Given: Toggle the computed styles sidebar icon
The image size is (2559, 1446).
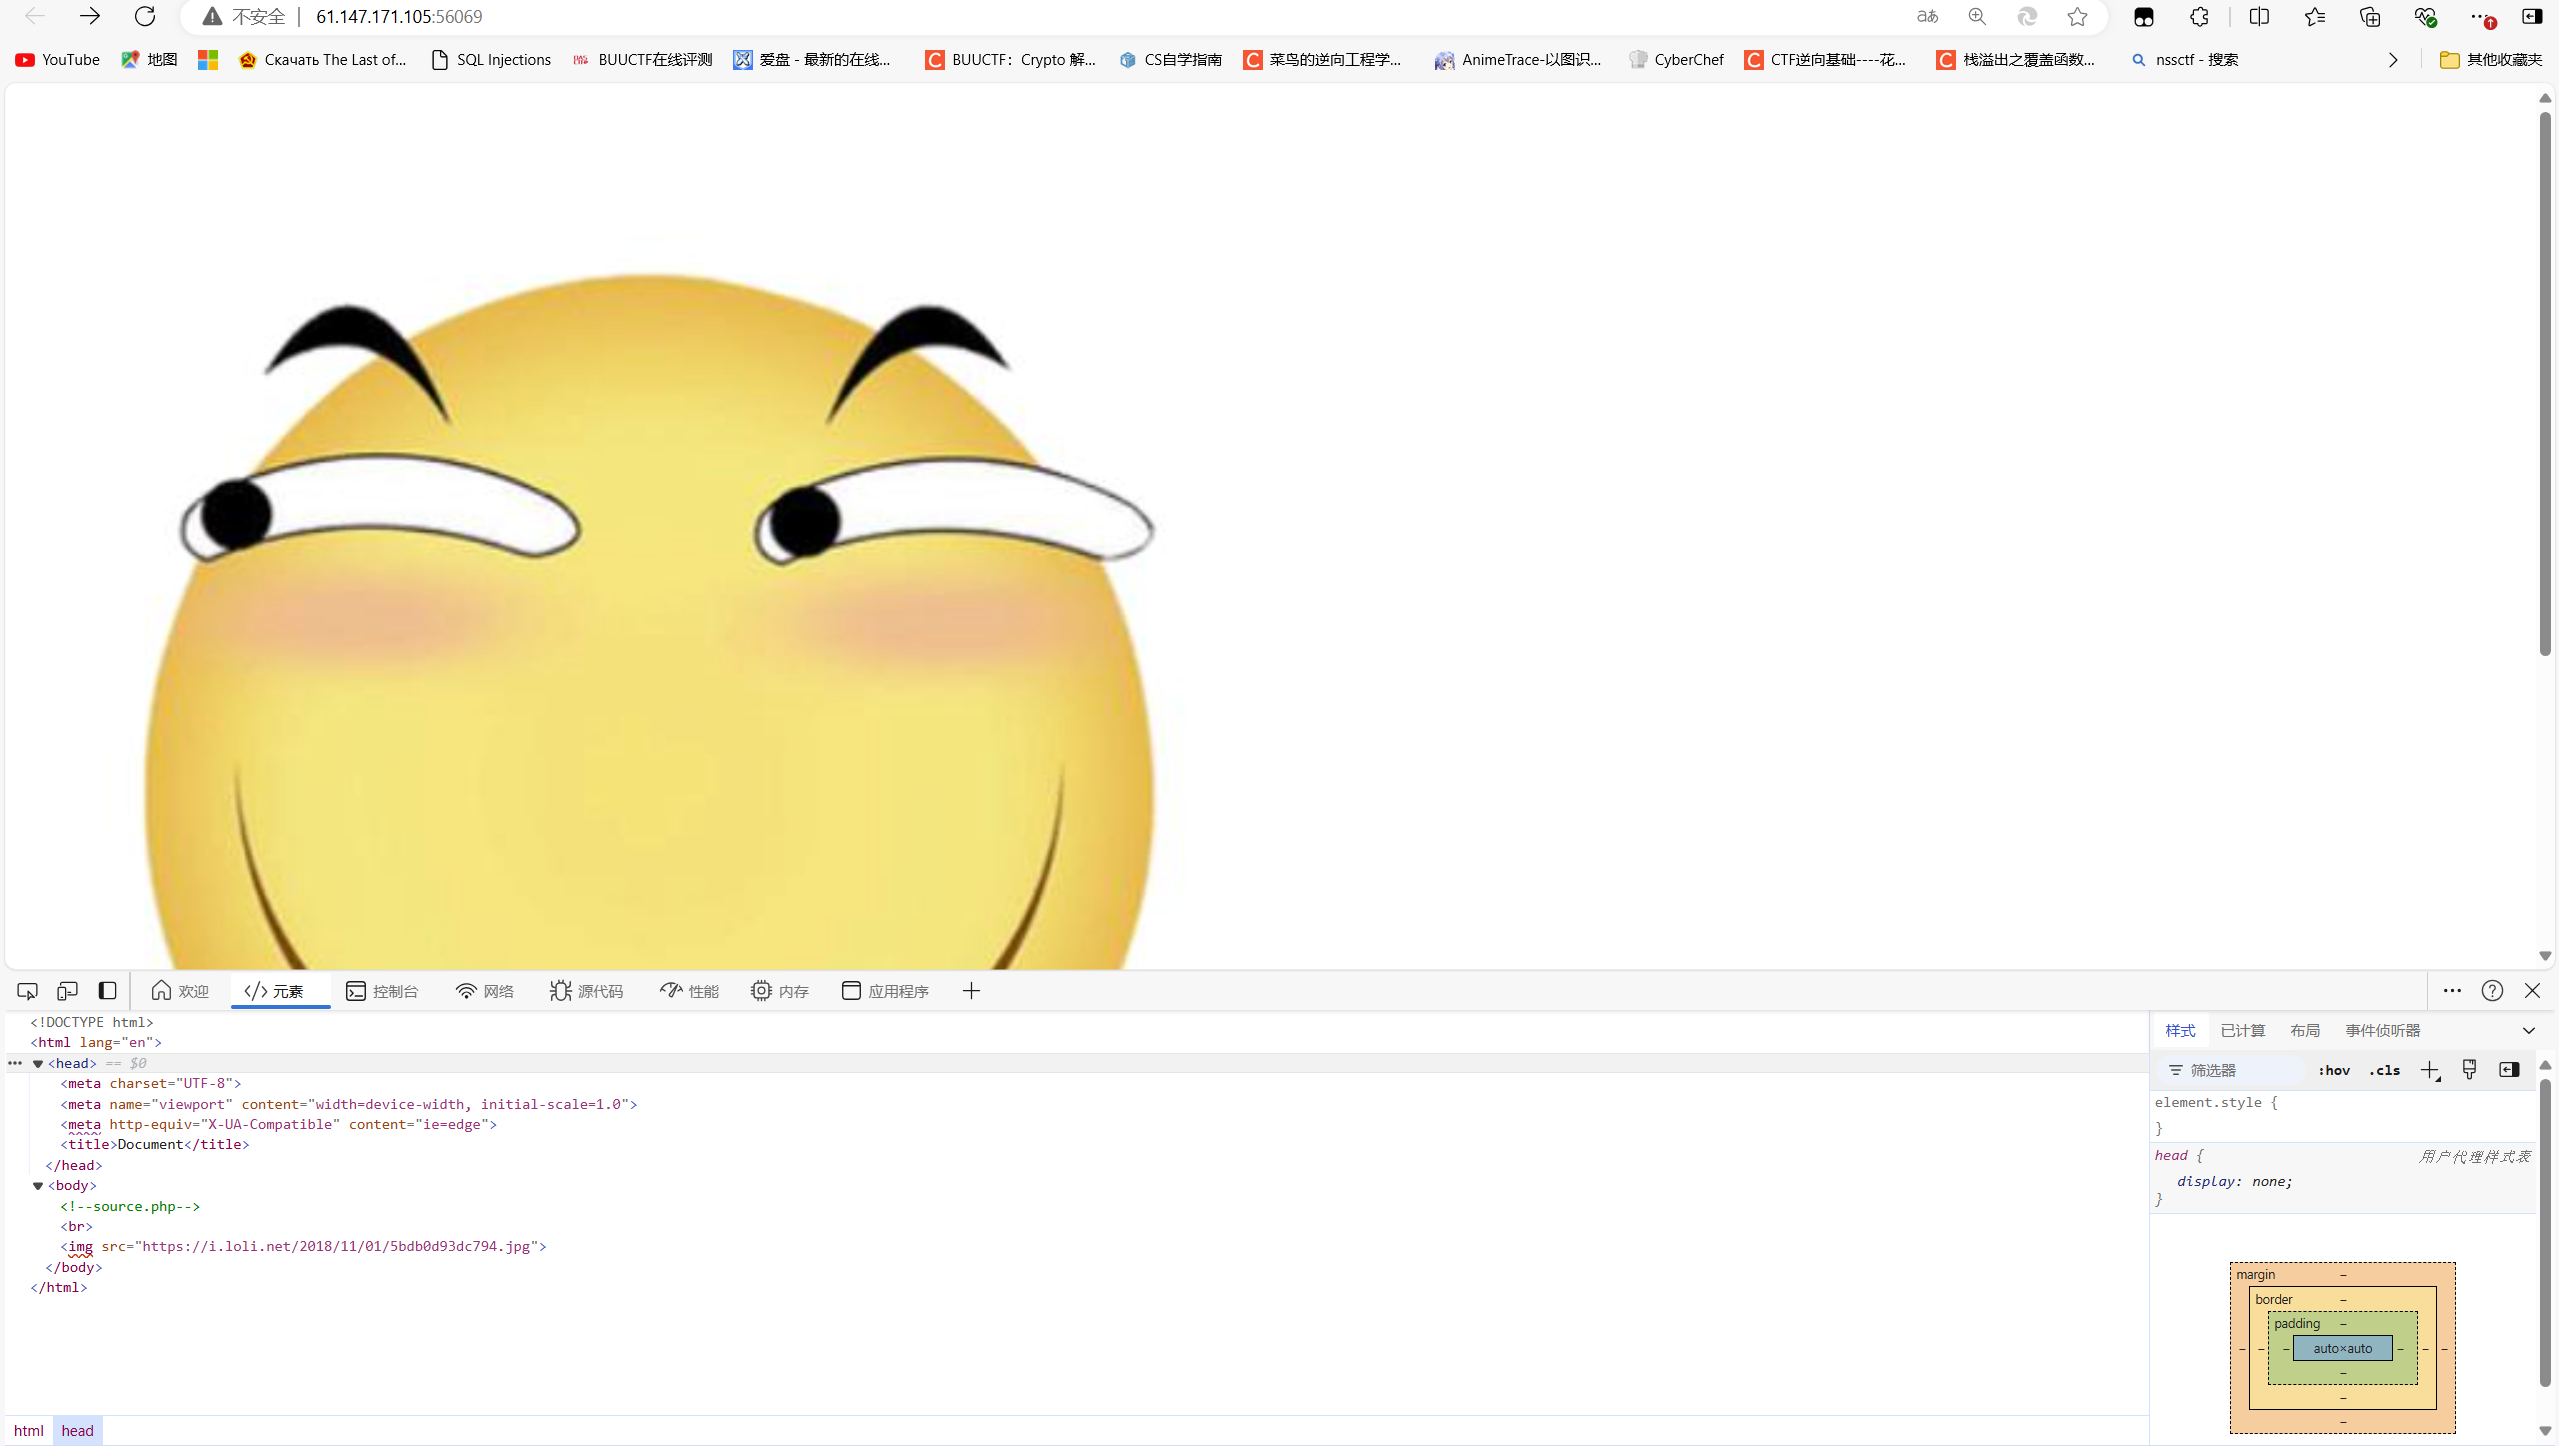Looking at the screenshot, I should pyautogui.click(x=2509, y=1070).
